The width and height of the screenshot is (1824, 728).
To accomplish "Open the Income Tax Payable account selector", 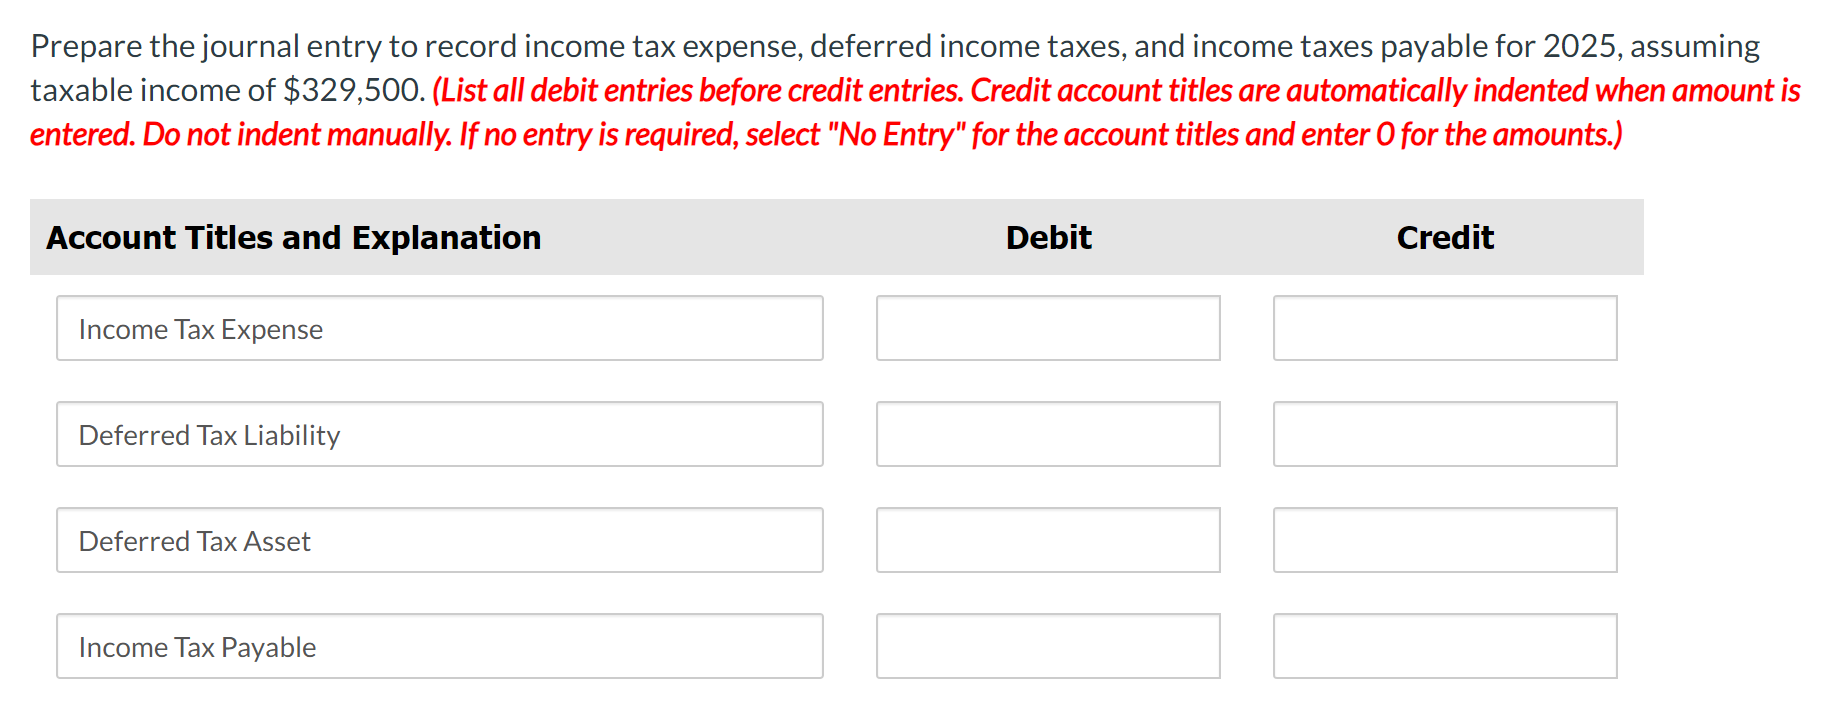I will (440, 646).
